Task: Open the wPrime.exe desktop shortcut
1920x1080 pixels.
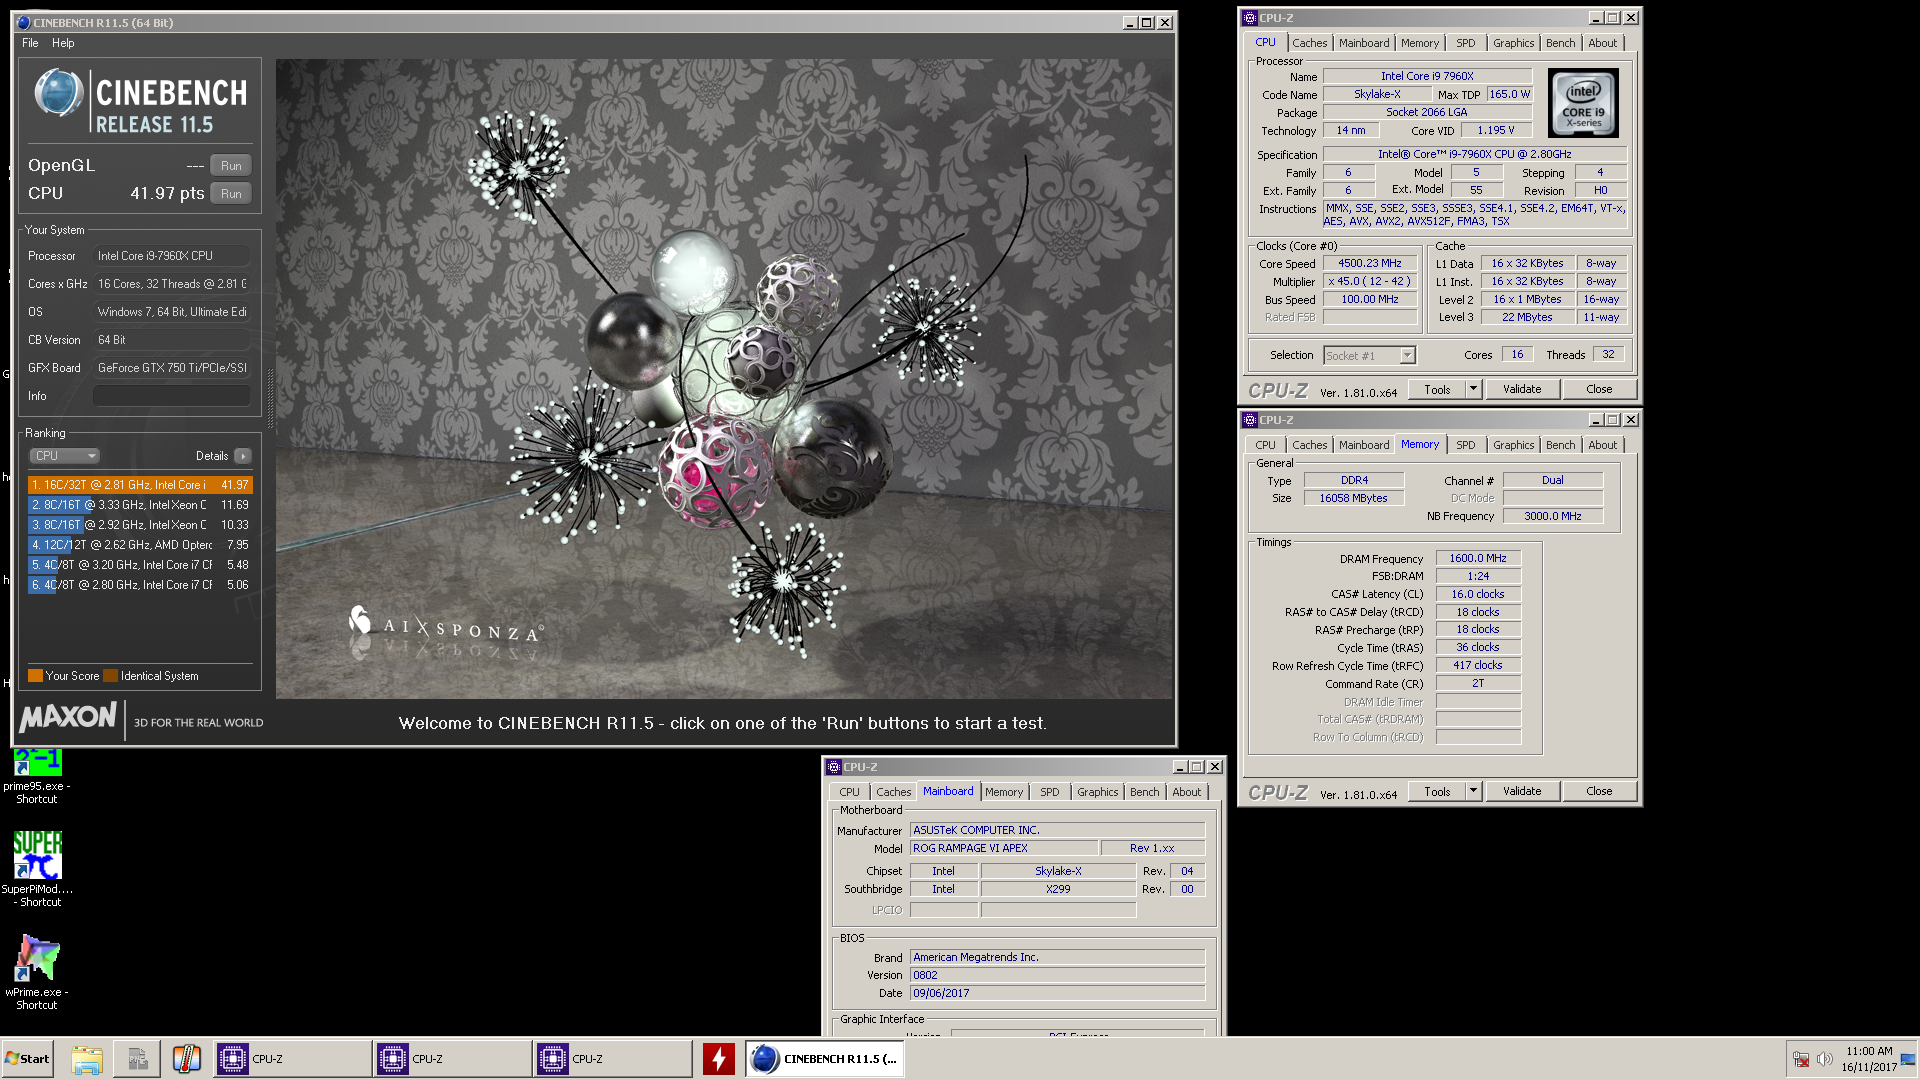Action: click(x=37, y=972)
